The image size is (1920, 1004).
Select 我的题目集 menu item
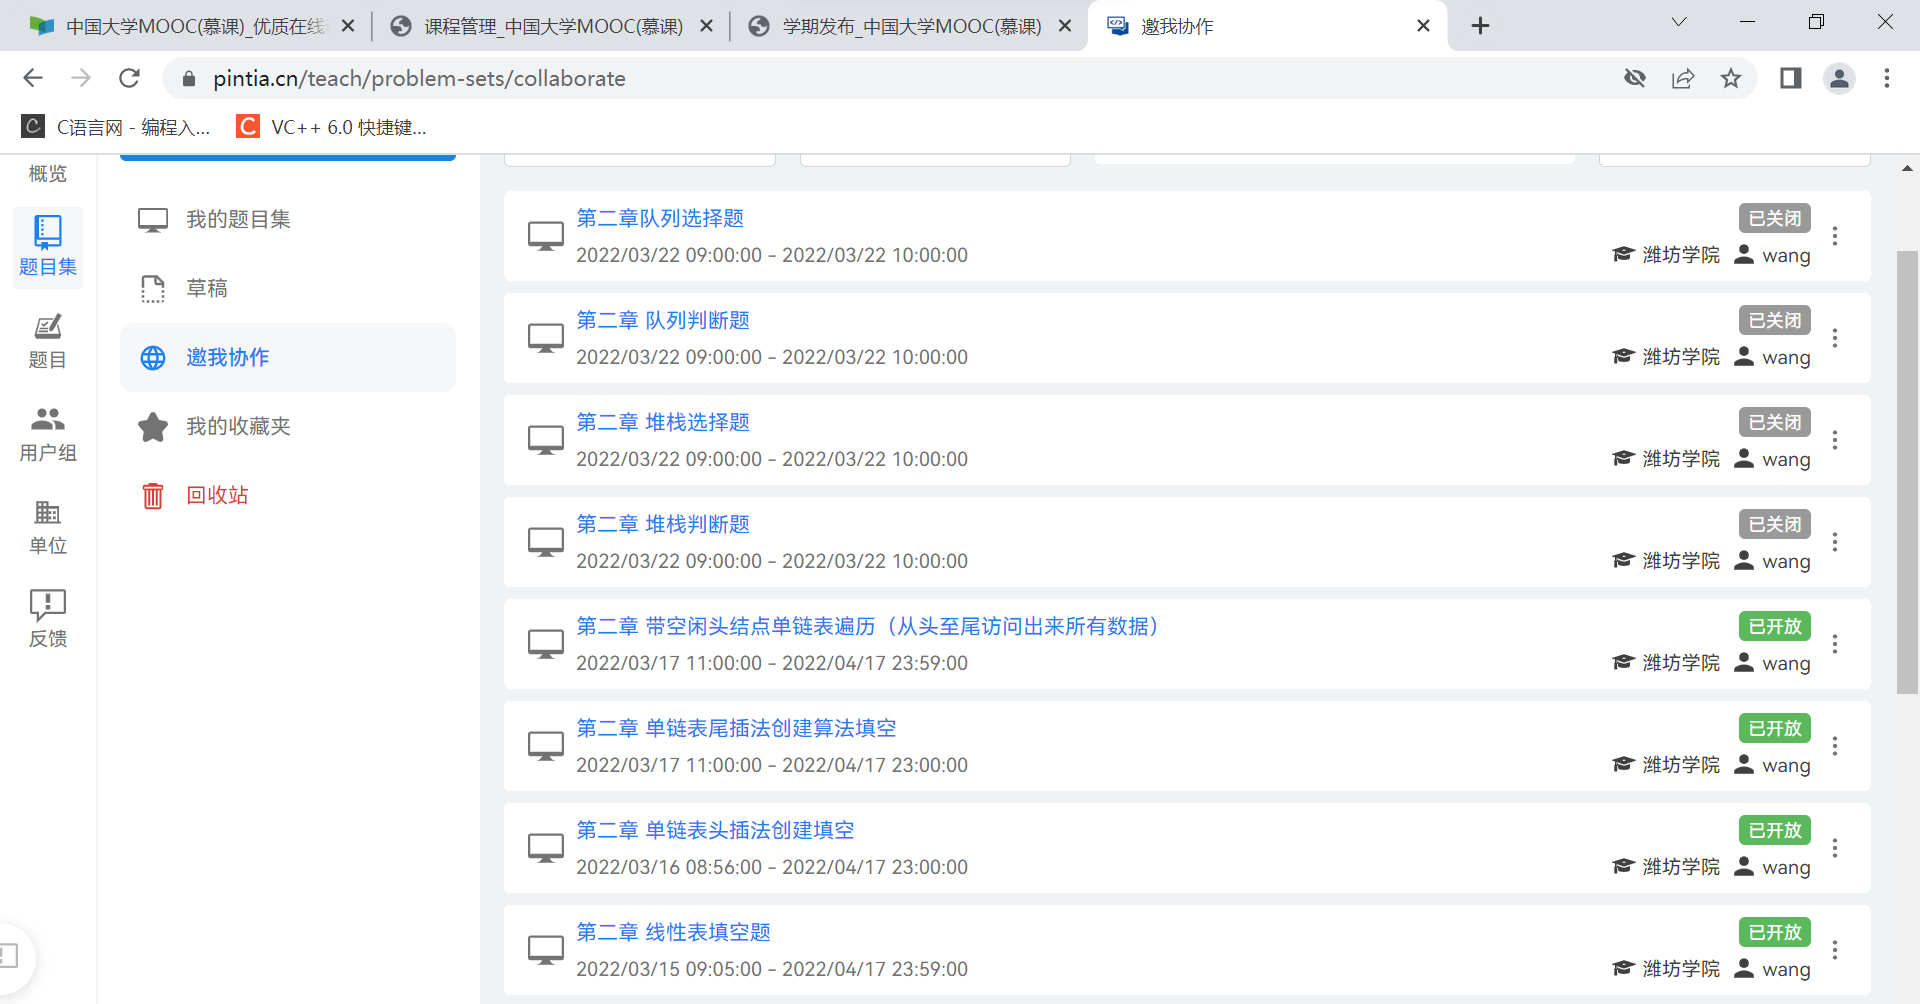point(238,220)
